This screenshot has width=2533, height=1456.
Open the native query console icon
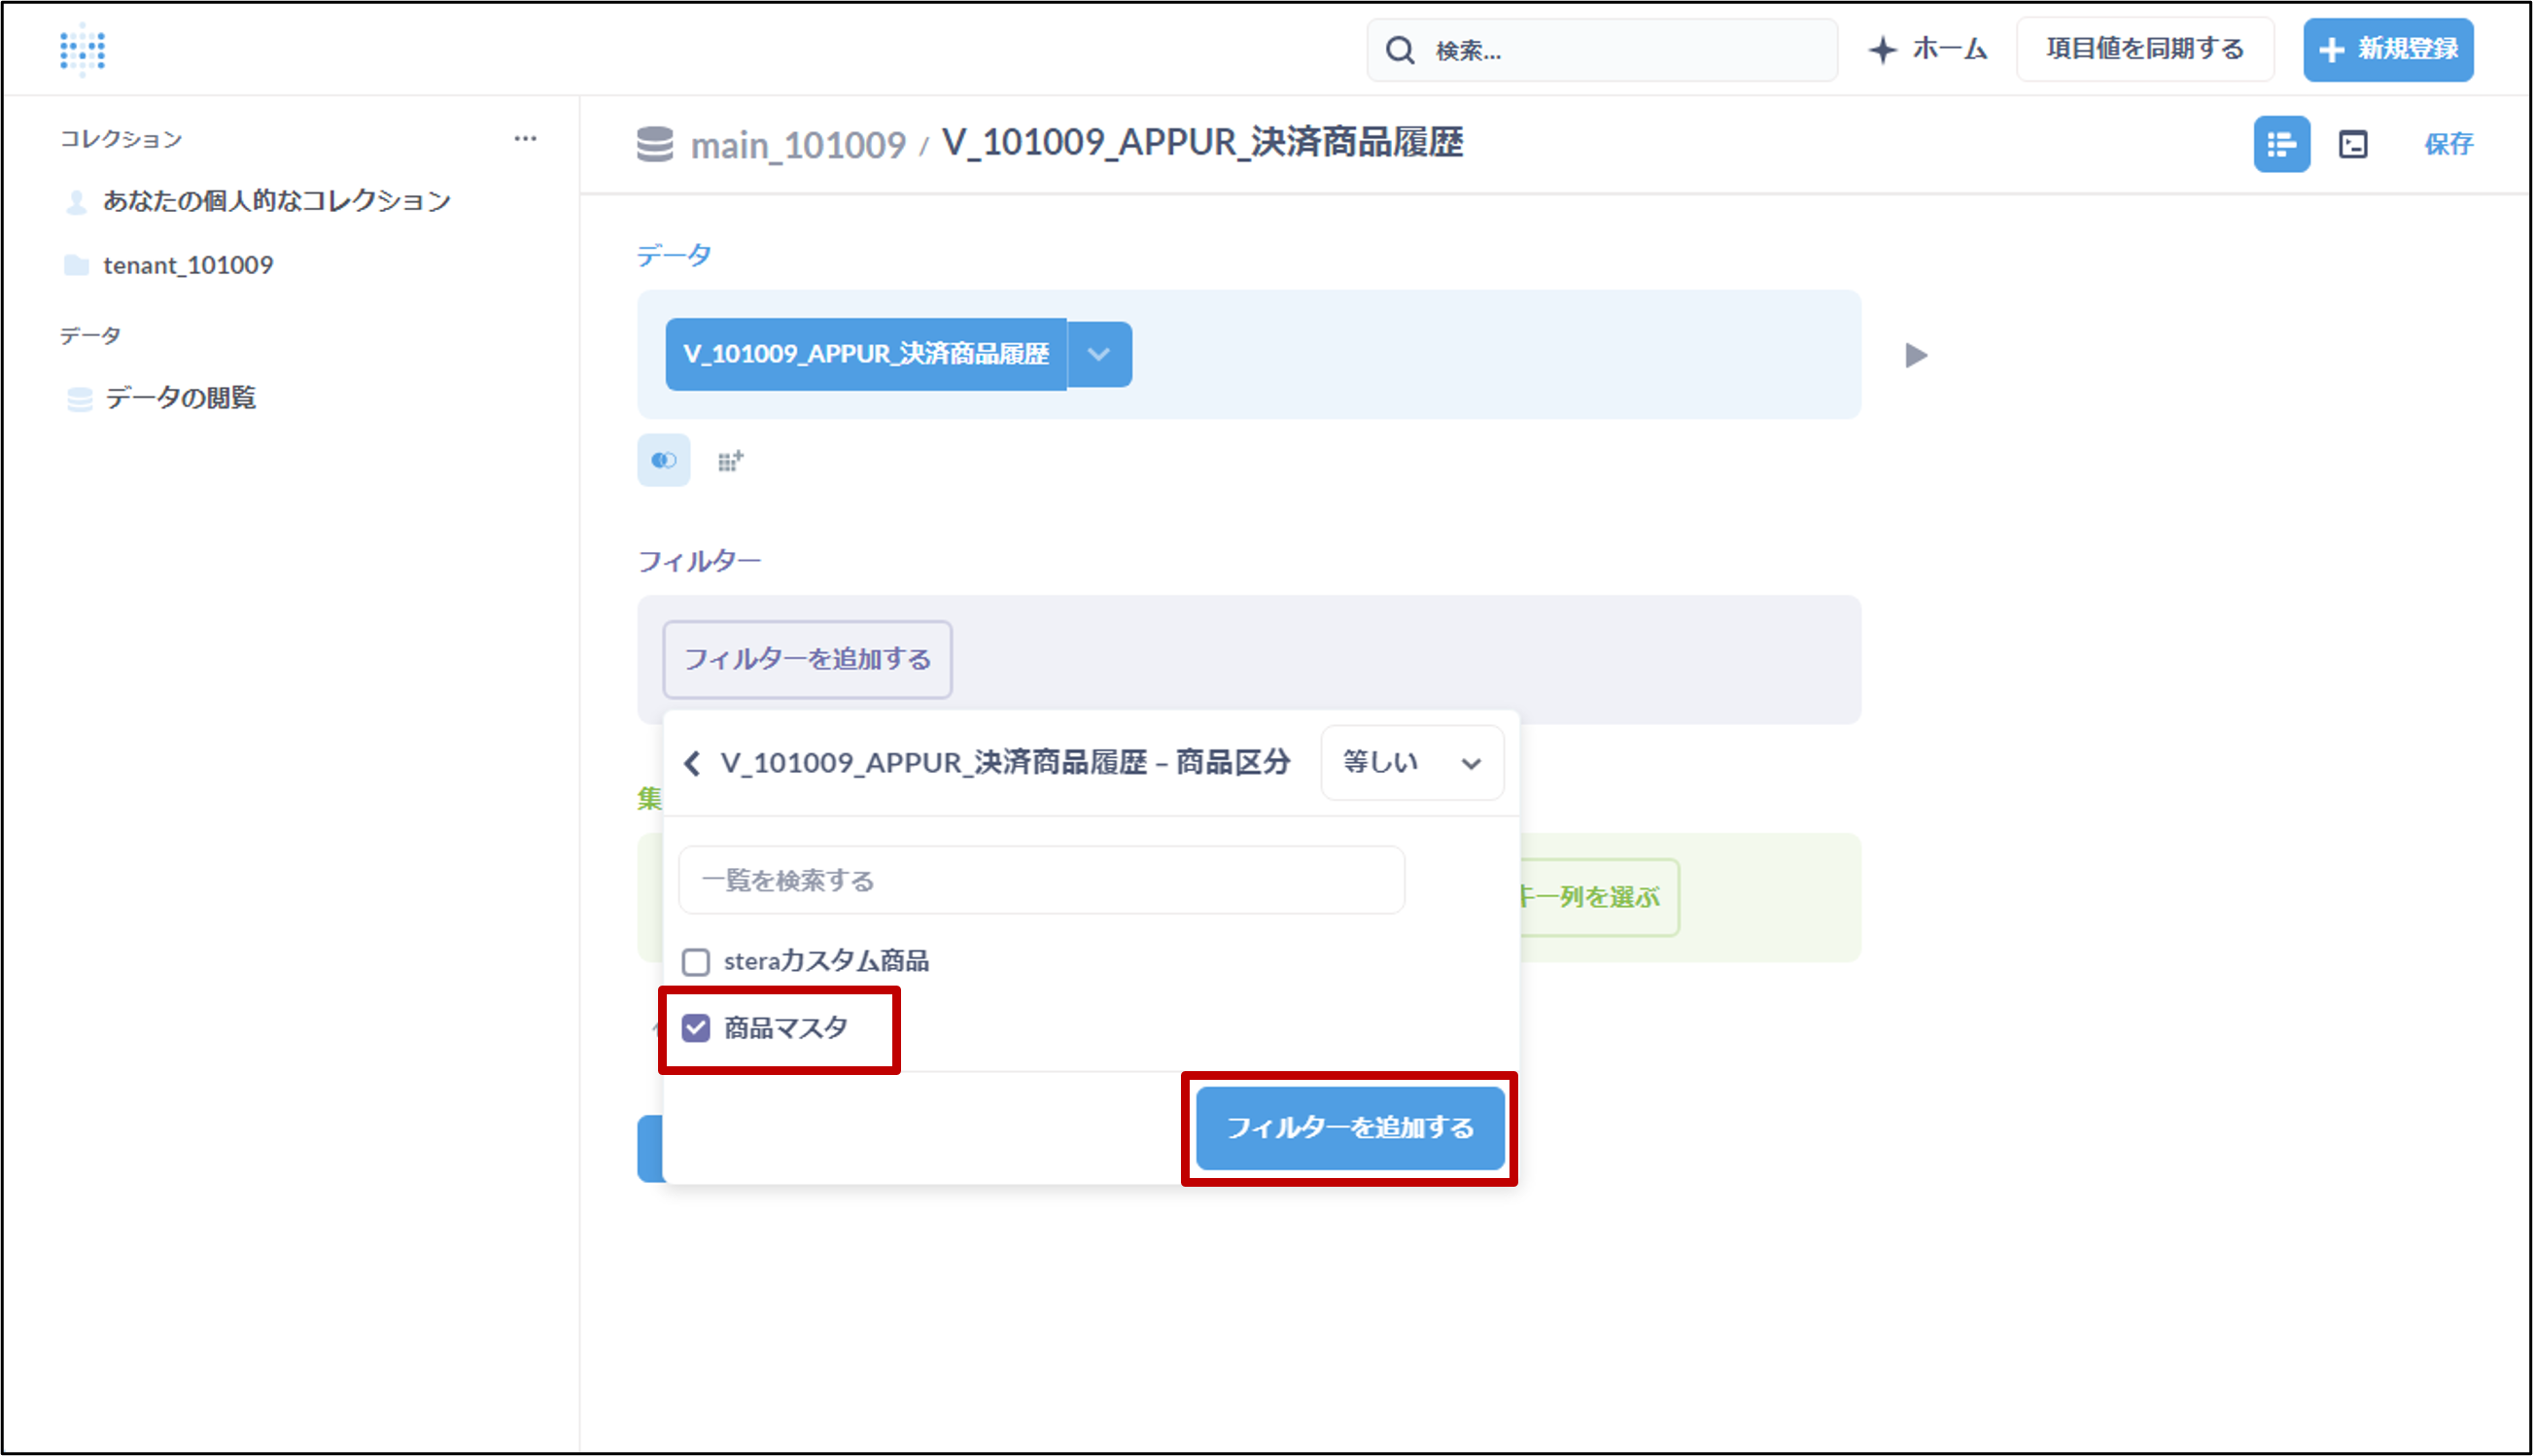(x=2353, y=144)
